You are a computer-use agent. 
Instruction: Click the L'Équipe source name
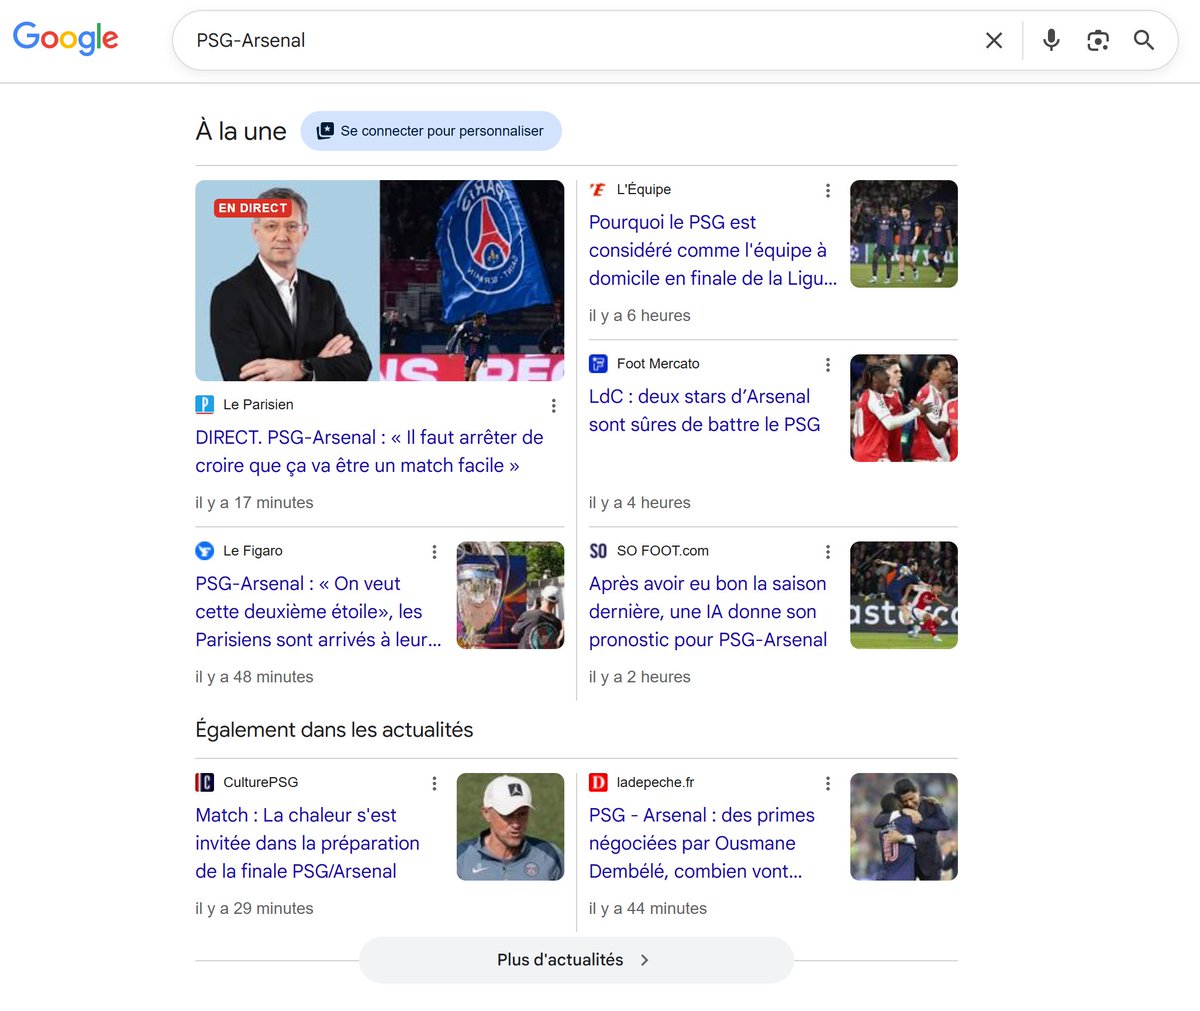(644, 190)
